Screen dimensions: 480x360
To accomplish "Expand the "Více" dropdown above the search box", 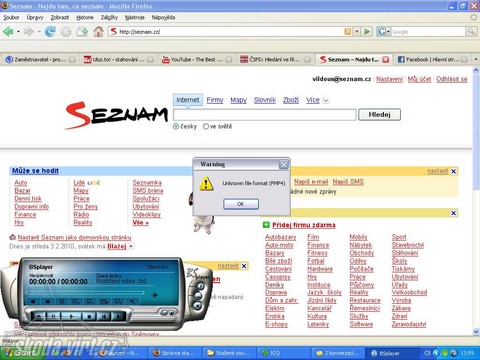I will click(326, 100).
